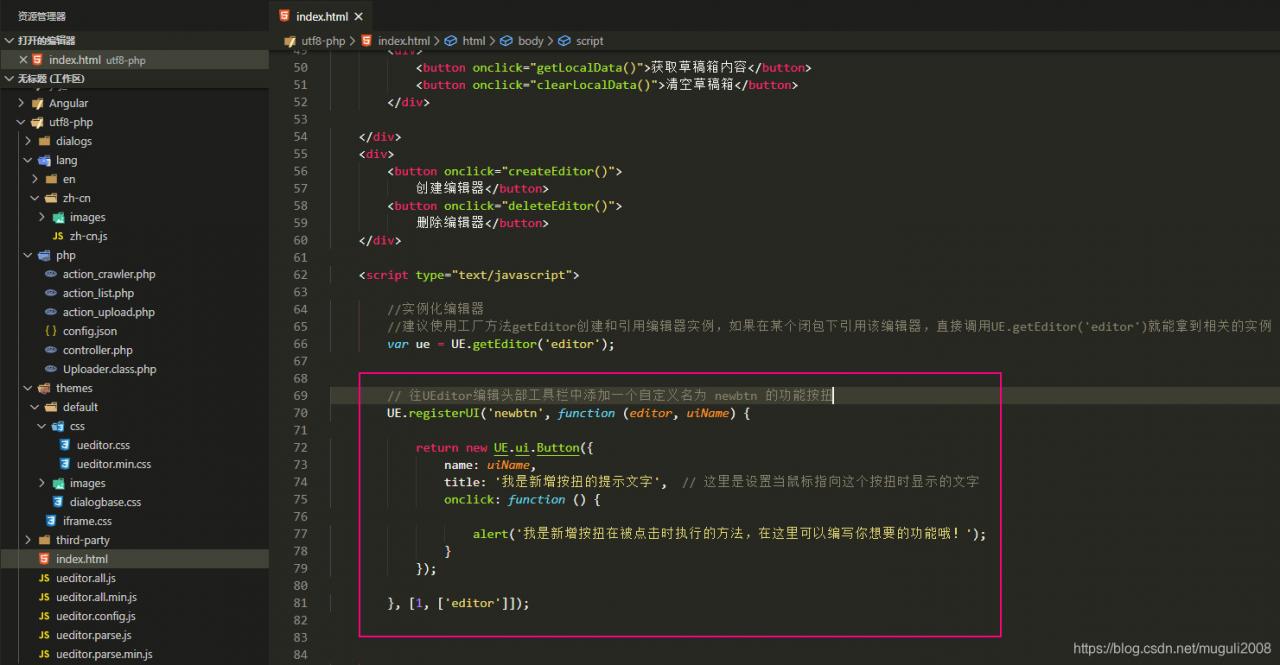The image size is (1280, 665).
Task: Click the CSS icon of iframe.css
Action: click(x=51, y=521)
